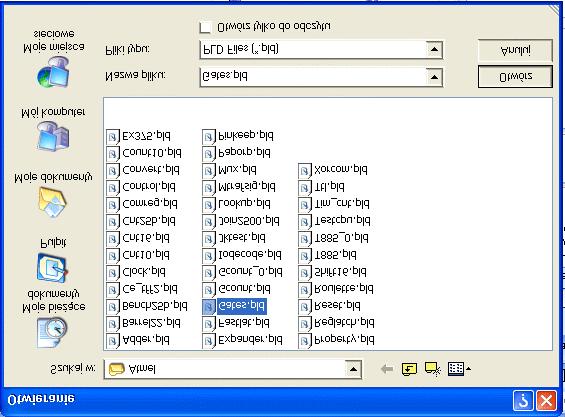Viewport: 565px width, 417px height.
Task: Select the Adder.pld file icon
Action: (x=113, y=341)
